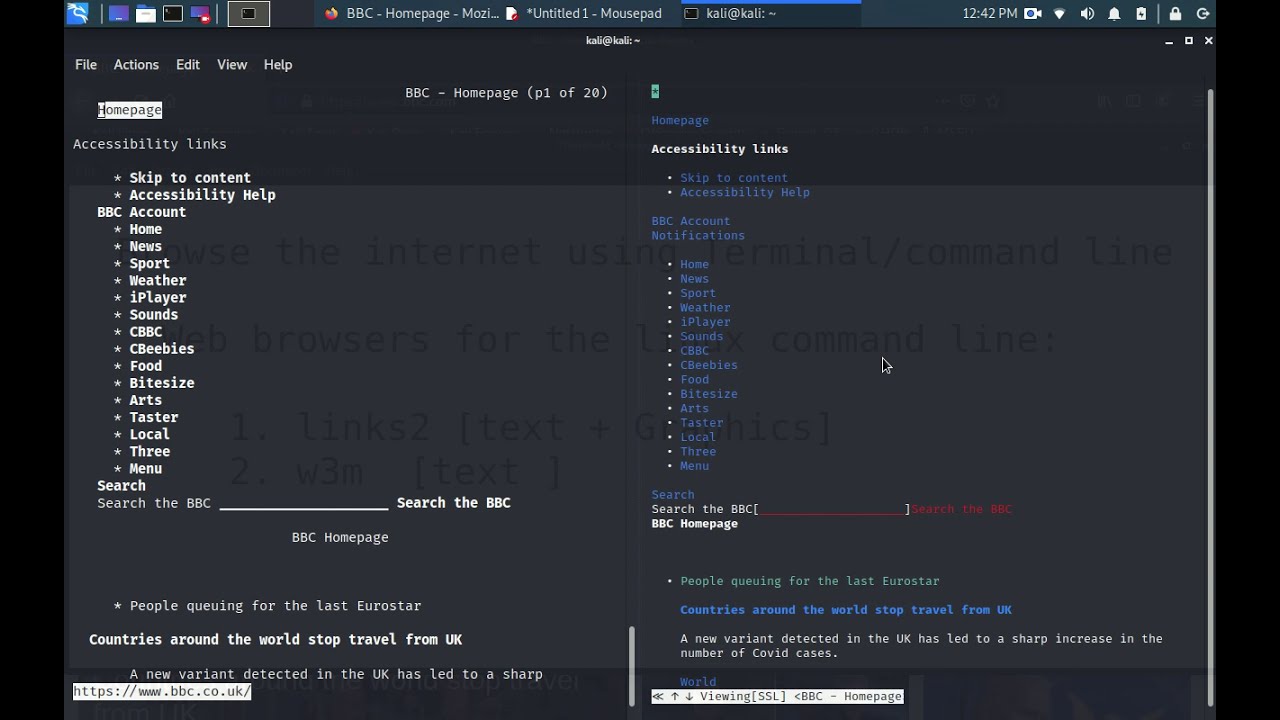The image size is (1280, 720).
Task: Click bold Weather link in lynx pane
Action: coord(157,281)
